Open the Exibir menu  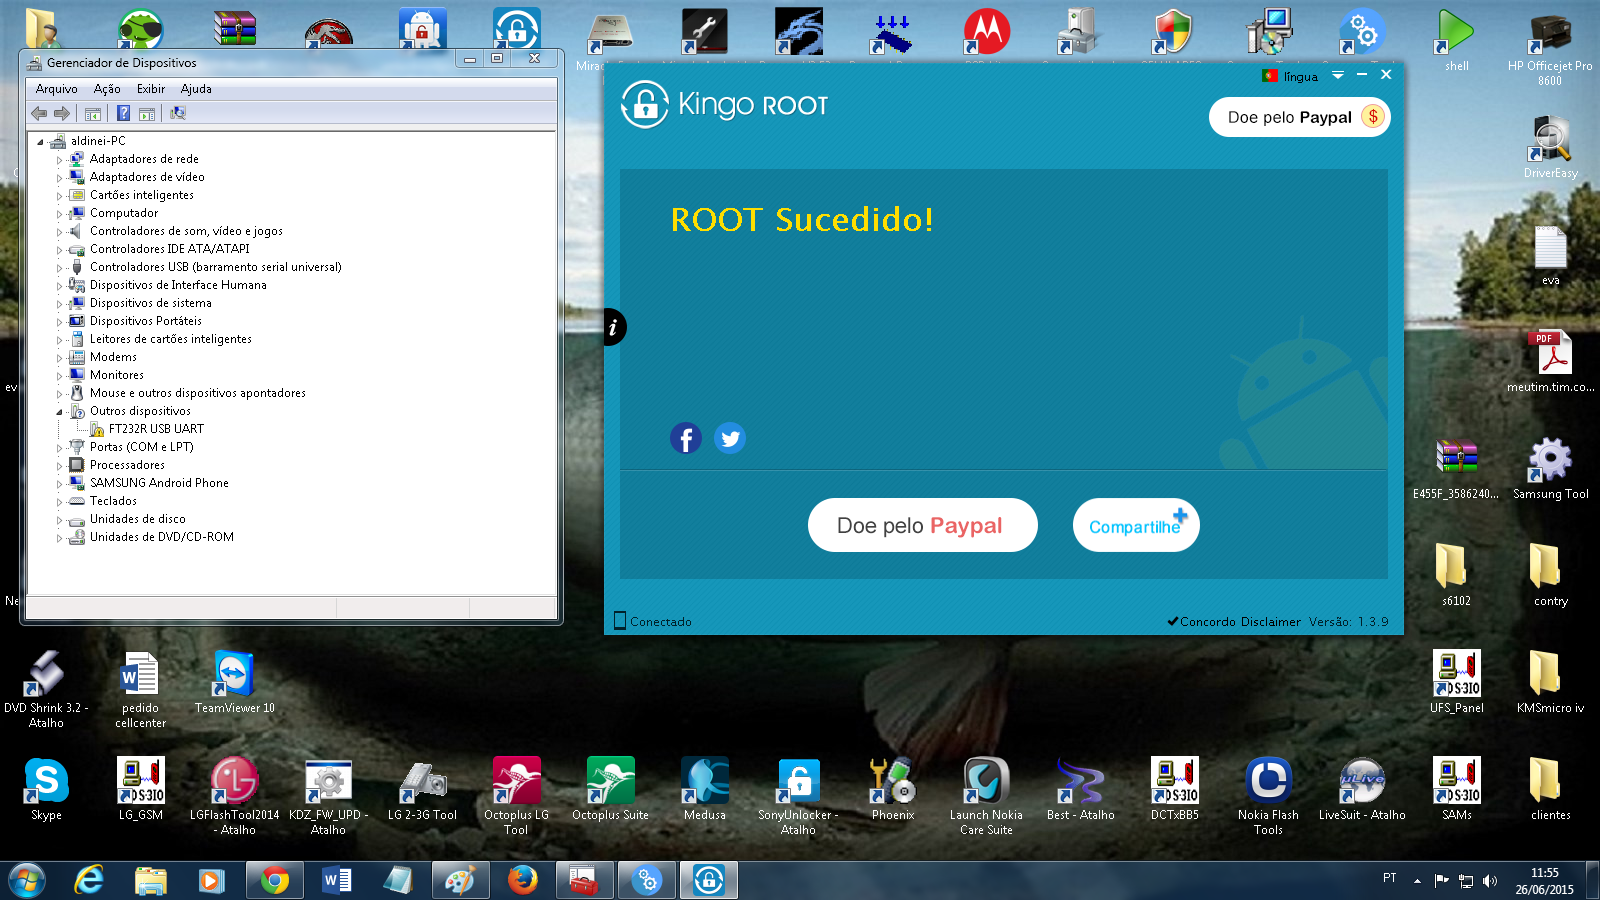tap(151, 89)
